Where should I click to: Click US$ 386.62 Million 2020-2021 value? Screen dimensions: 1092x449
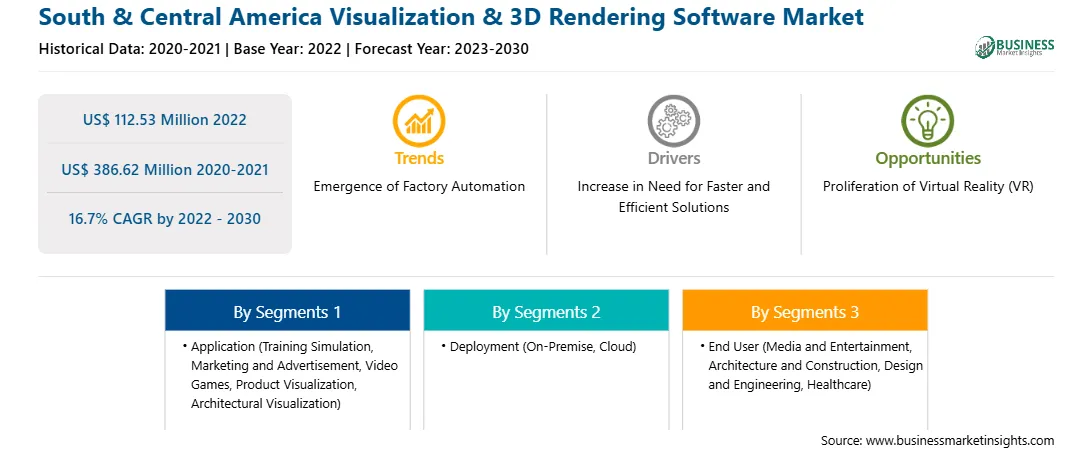(164, 169)
